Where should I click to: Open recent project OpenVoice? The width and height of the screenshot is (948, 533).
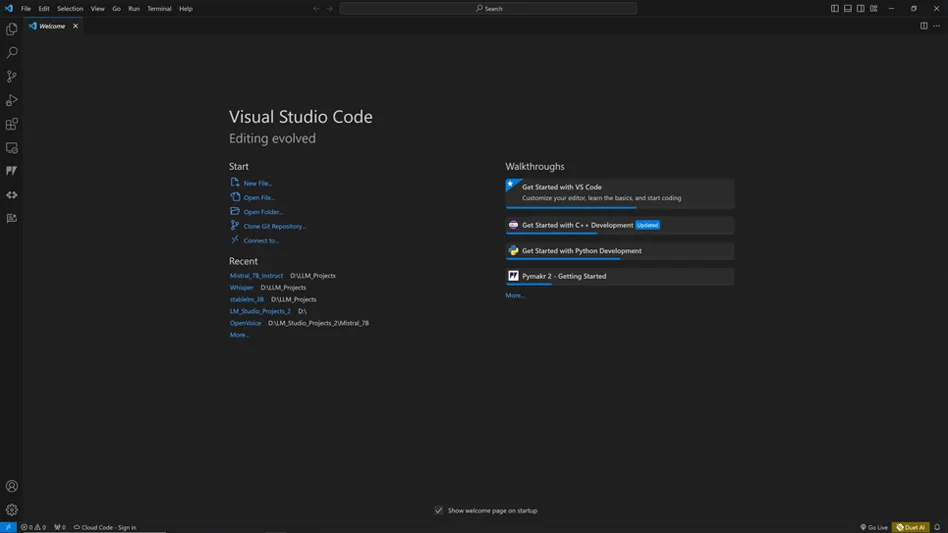[x=245, y=323]
